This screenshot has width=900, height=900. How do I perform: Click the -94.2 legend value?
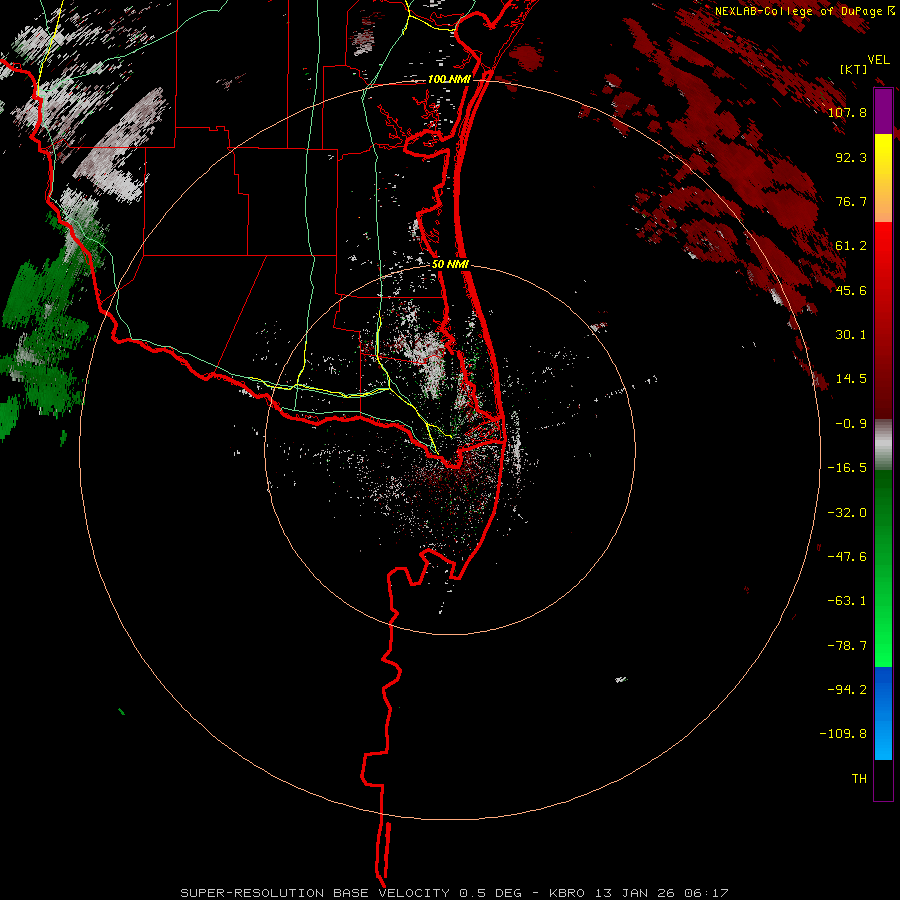tap(847, 690)
